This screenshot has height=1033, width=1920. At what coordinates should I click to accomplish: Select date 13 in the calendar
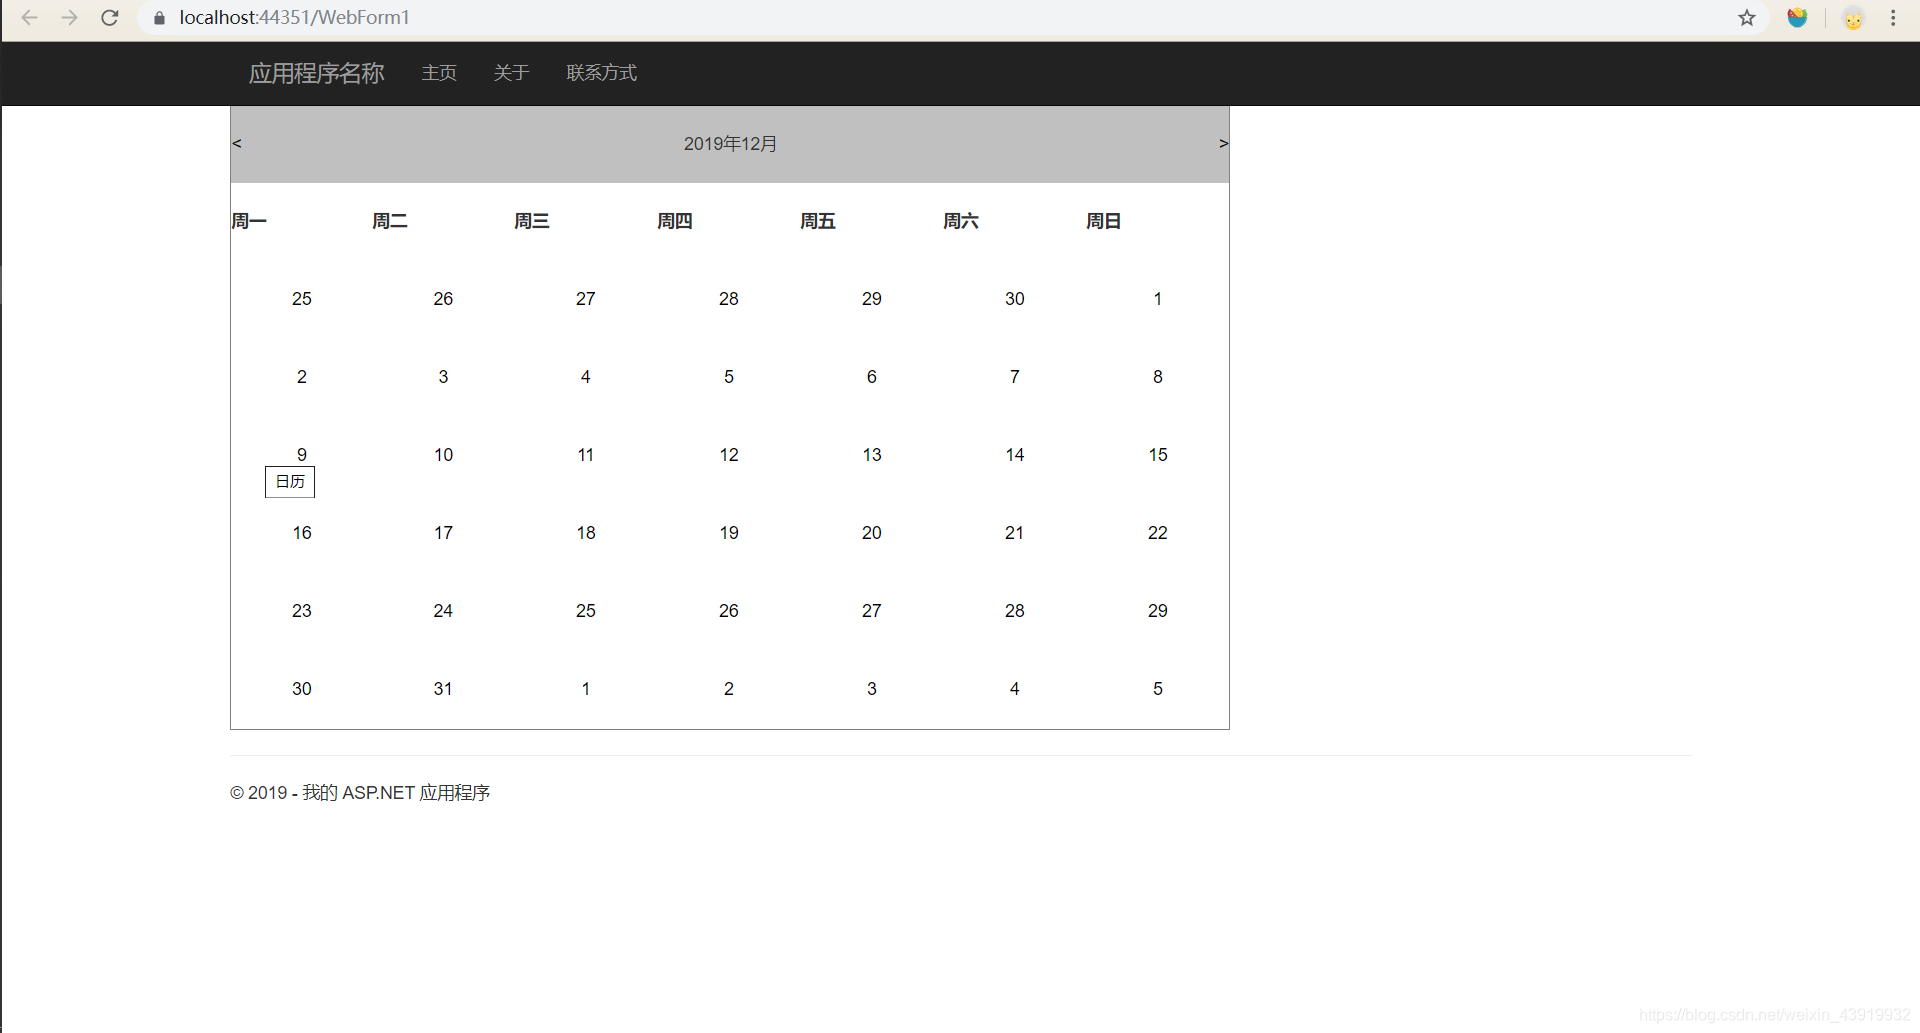click(x=872, y=455)
